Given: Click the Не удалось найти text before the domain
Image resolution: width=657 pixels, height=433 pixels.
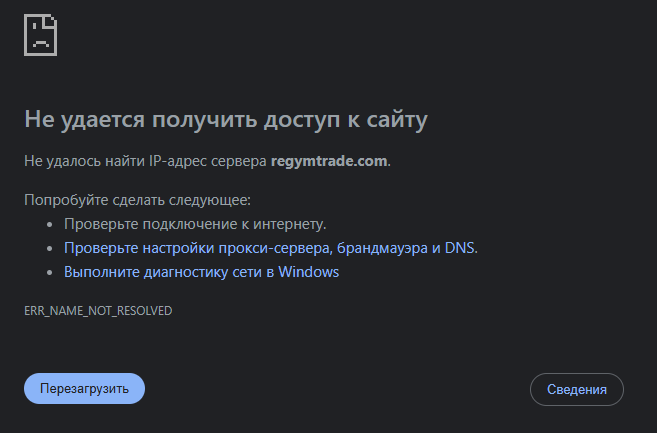Looking at the screenshot, I should [76, 160].
